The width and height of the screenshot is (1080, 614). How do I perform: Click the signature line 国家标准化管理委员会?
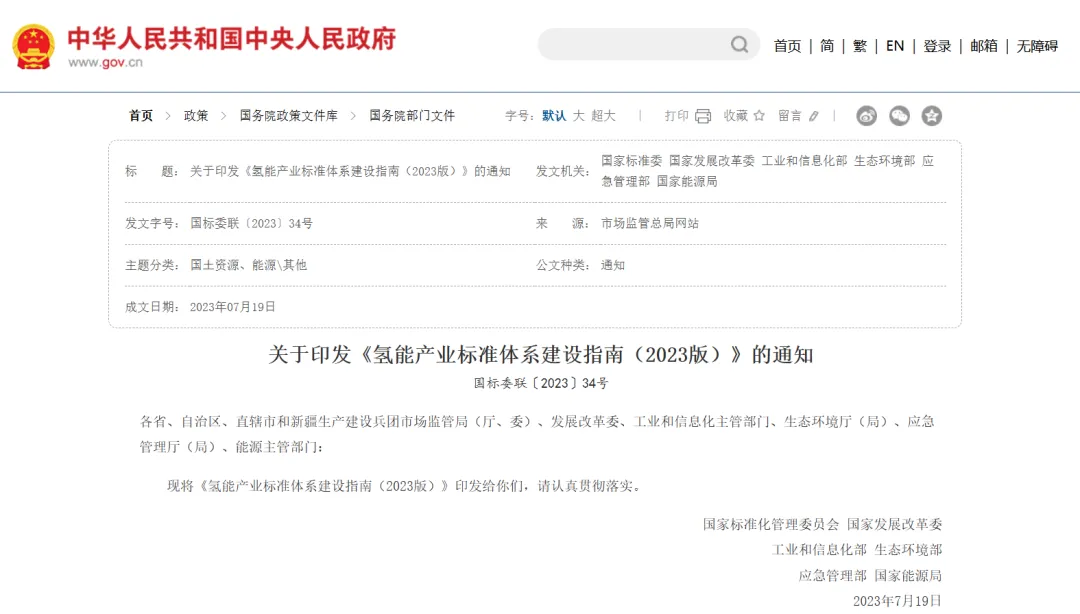(771, 524)
